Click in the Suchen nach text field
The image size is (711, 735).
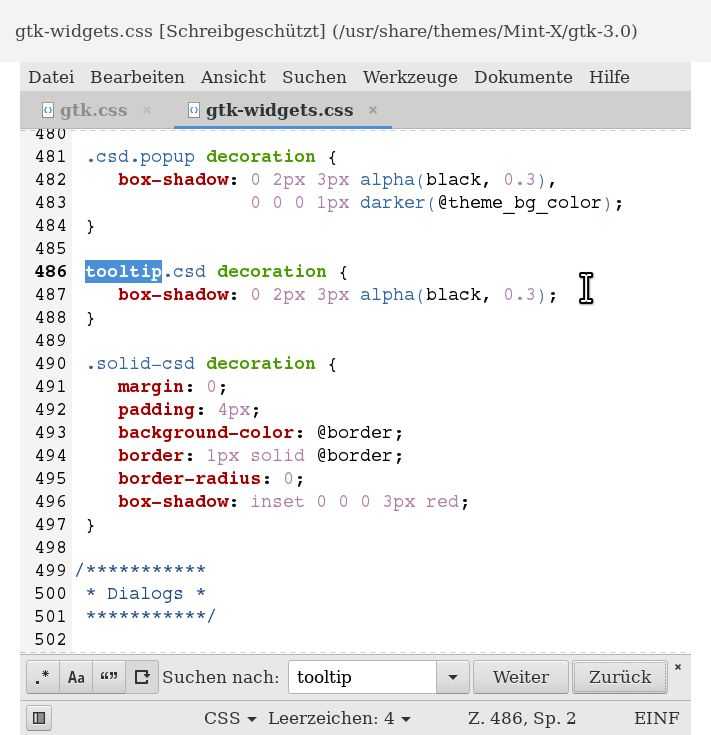[x=362, y=677]
